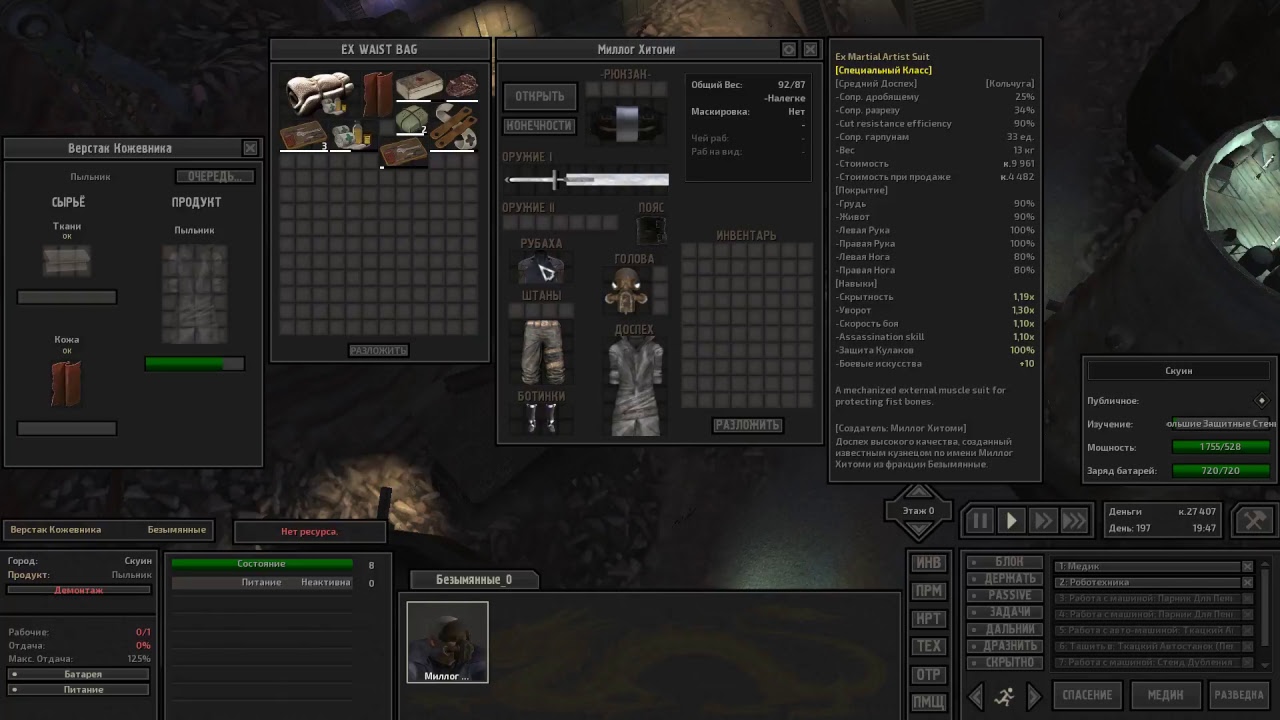Image resolution: width=1280 pixels, height=720 pixels.
Task: Open the ПМЩ help tab
Action: pos(928,703)
